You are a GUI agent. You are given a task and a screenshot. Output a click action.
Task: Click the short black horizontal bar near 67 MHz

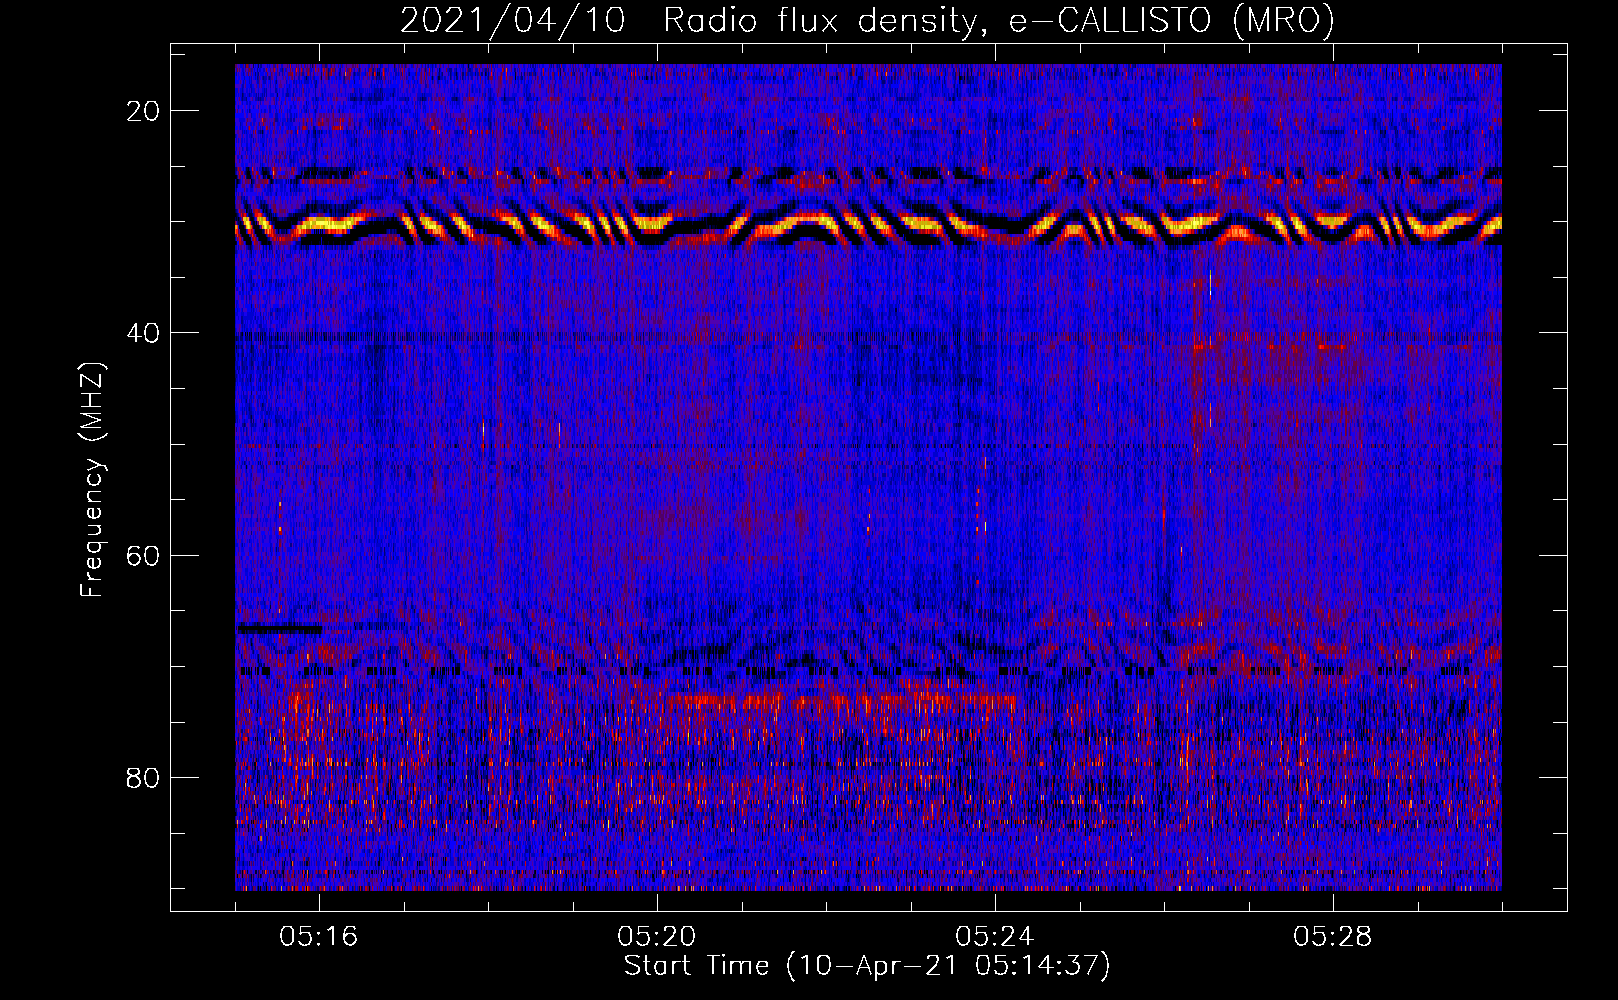(x=279, y=629)
